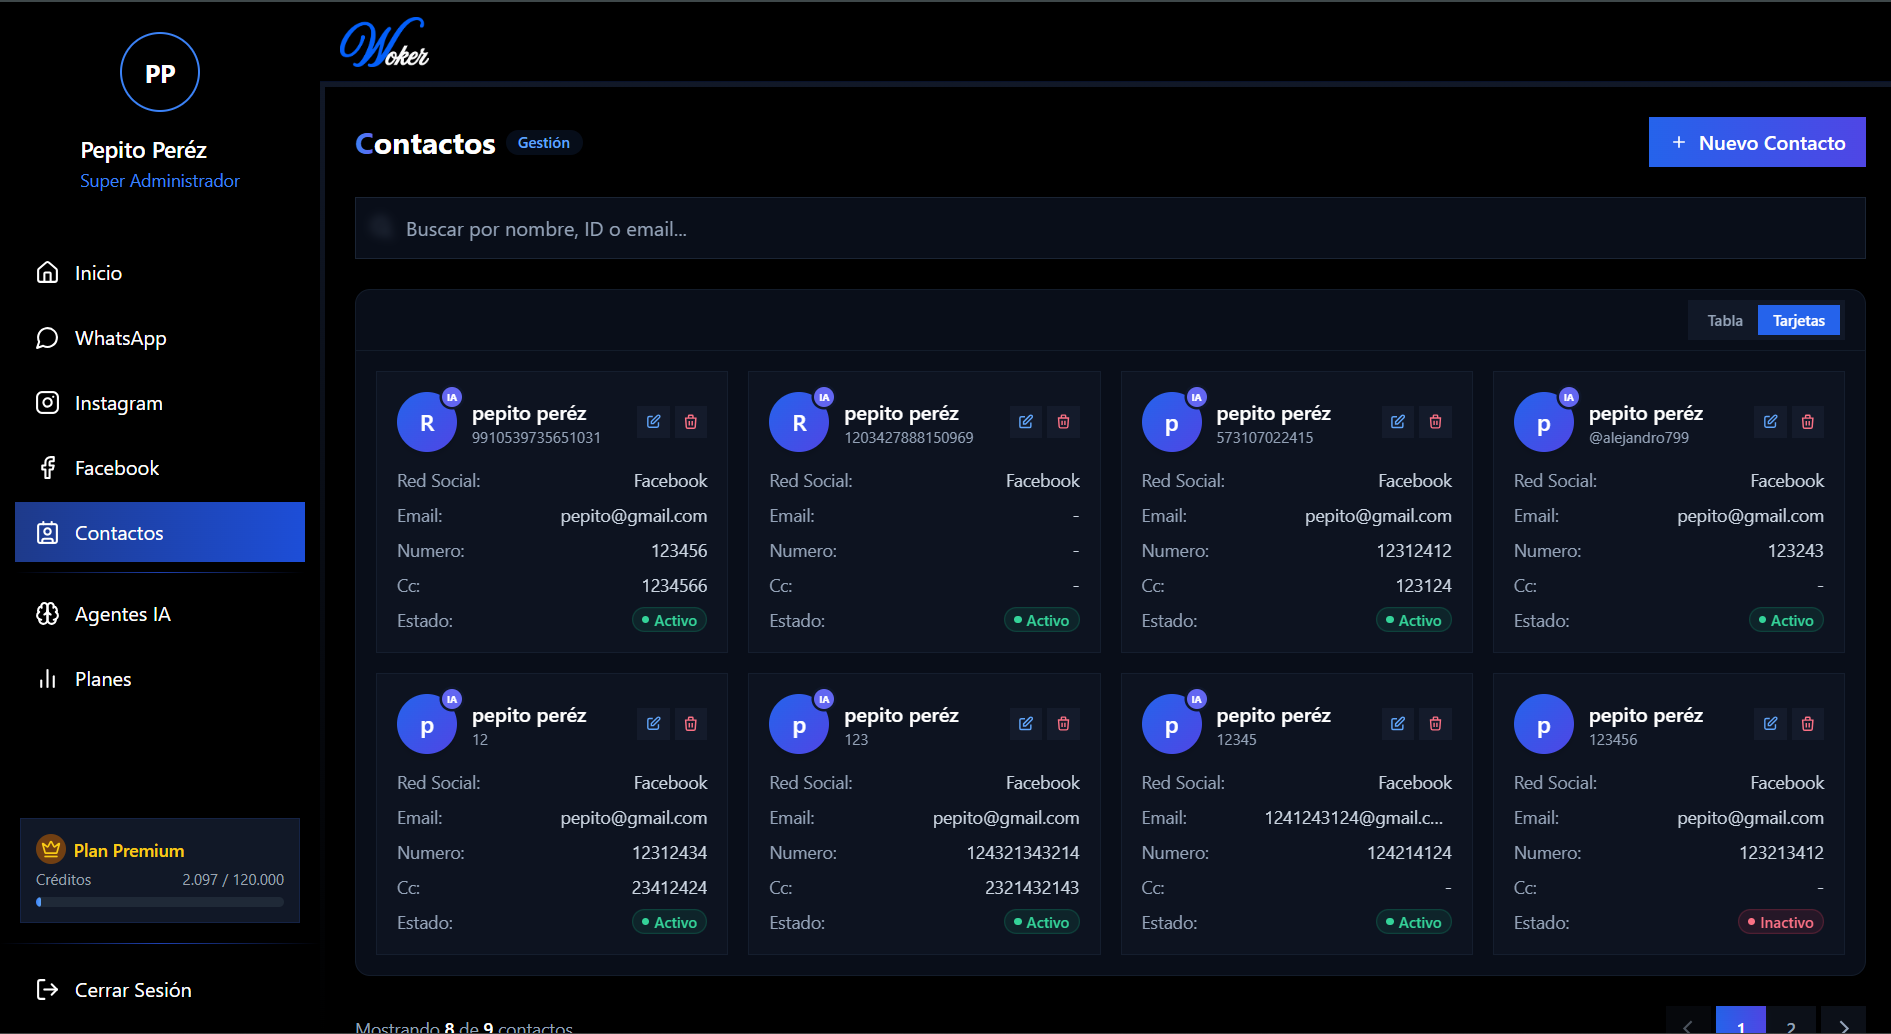The image size is (1891, 1034).
Task: Go to next page arrow
Action: (1843, 1024)
